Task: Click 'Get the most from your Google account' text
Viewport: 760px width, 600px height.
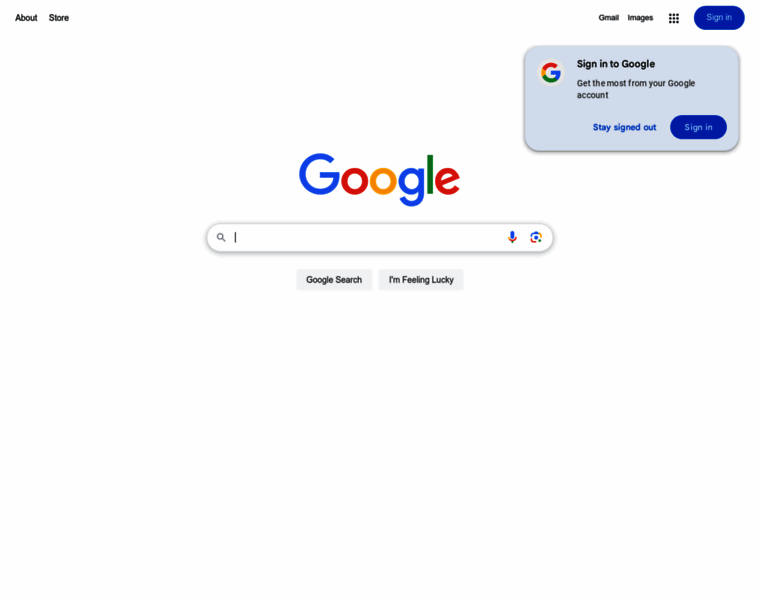Action: 635,89
